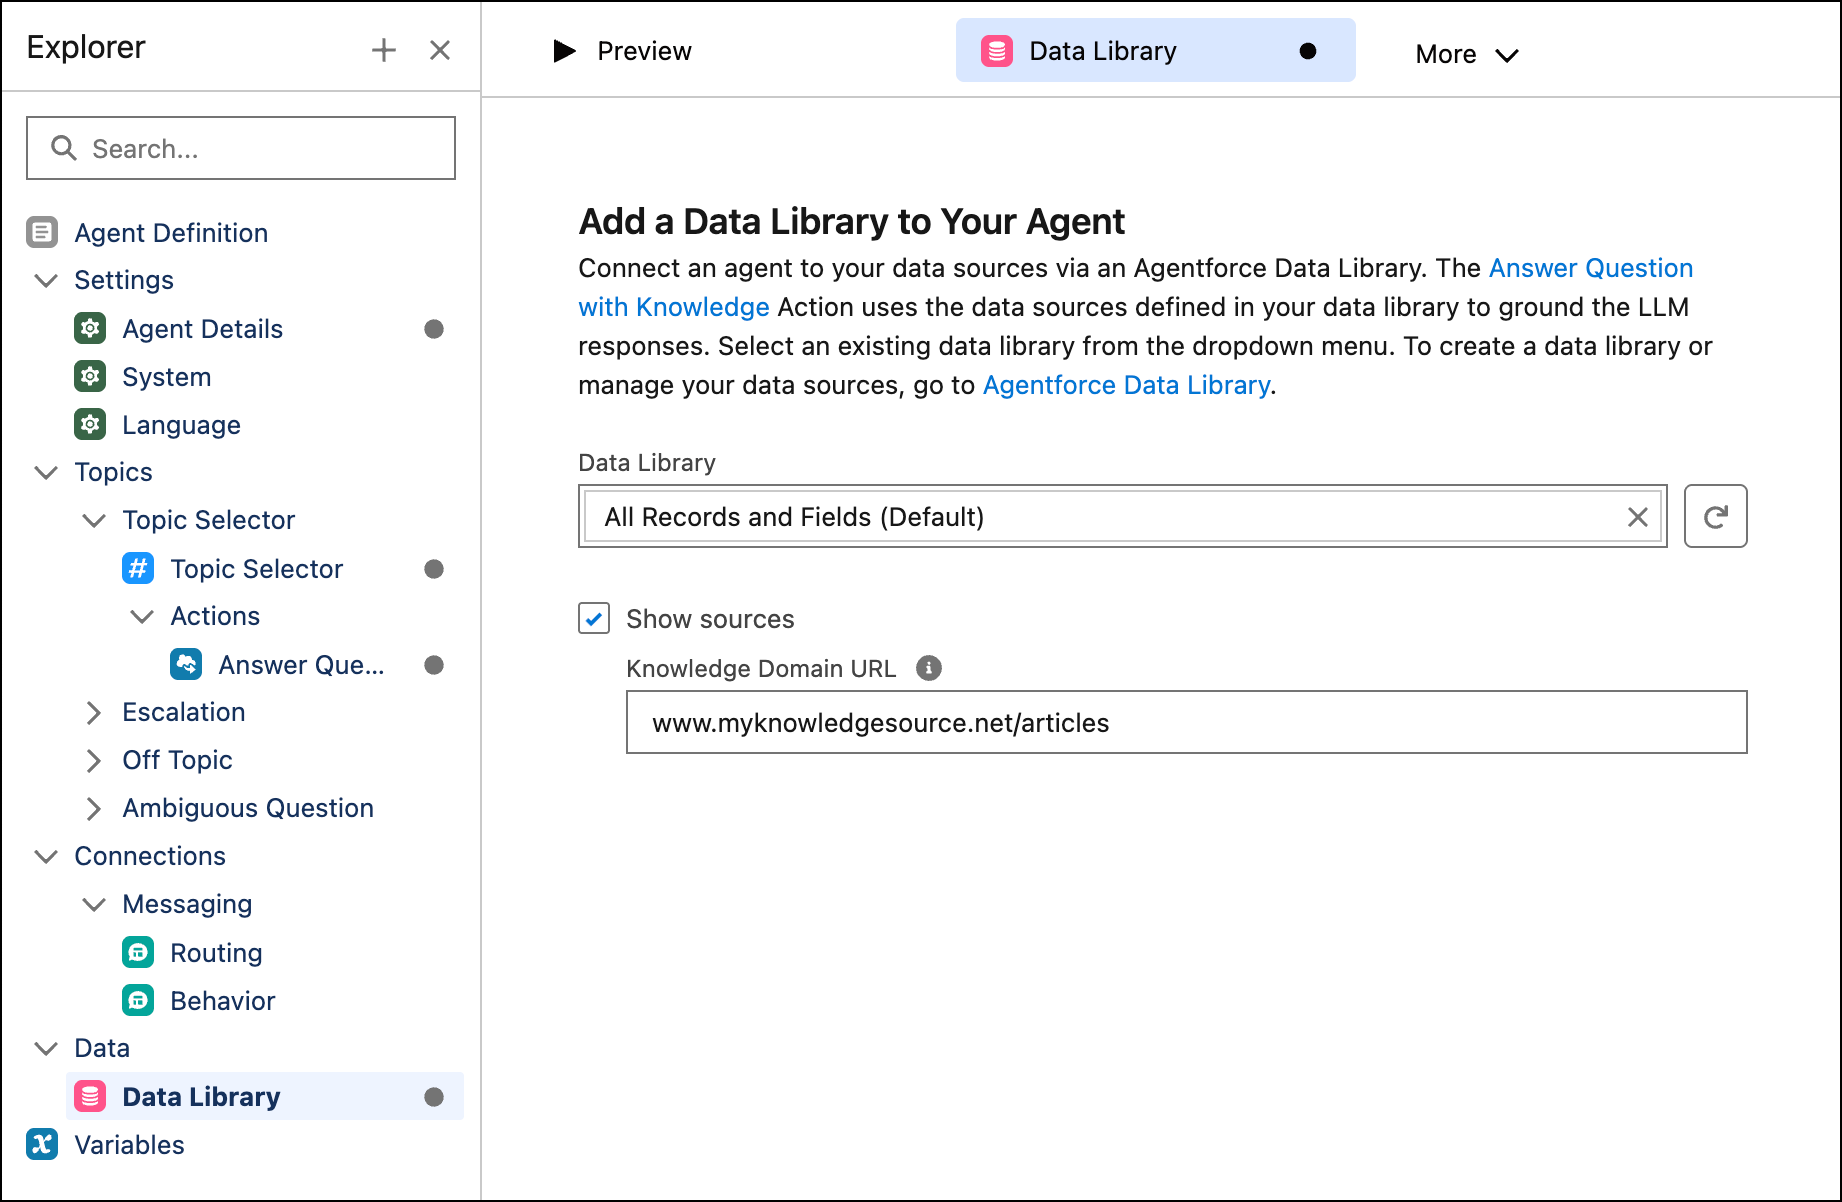
Task: Collapse the Settings section
Action: point(46,280)
